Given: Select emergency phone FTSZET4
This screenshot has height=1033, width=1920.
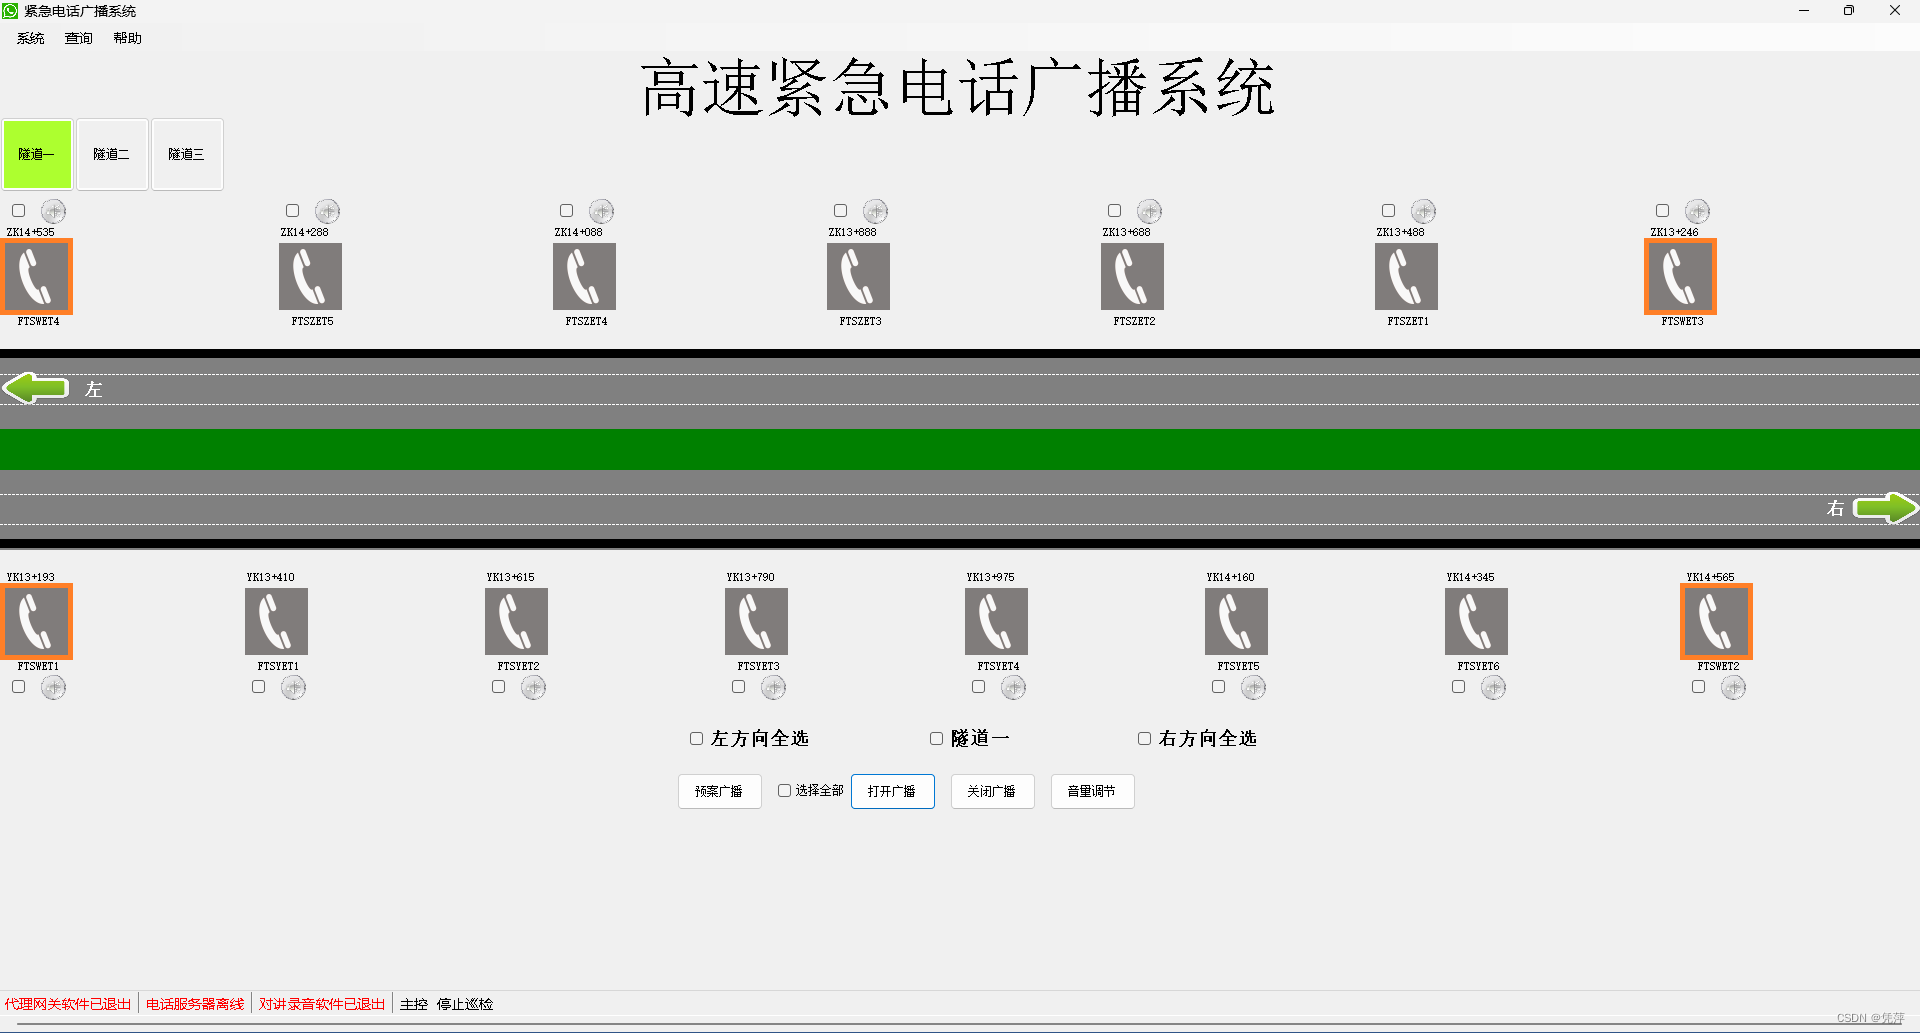Looking at the screenshot, I should click(584, 277).
